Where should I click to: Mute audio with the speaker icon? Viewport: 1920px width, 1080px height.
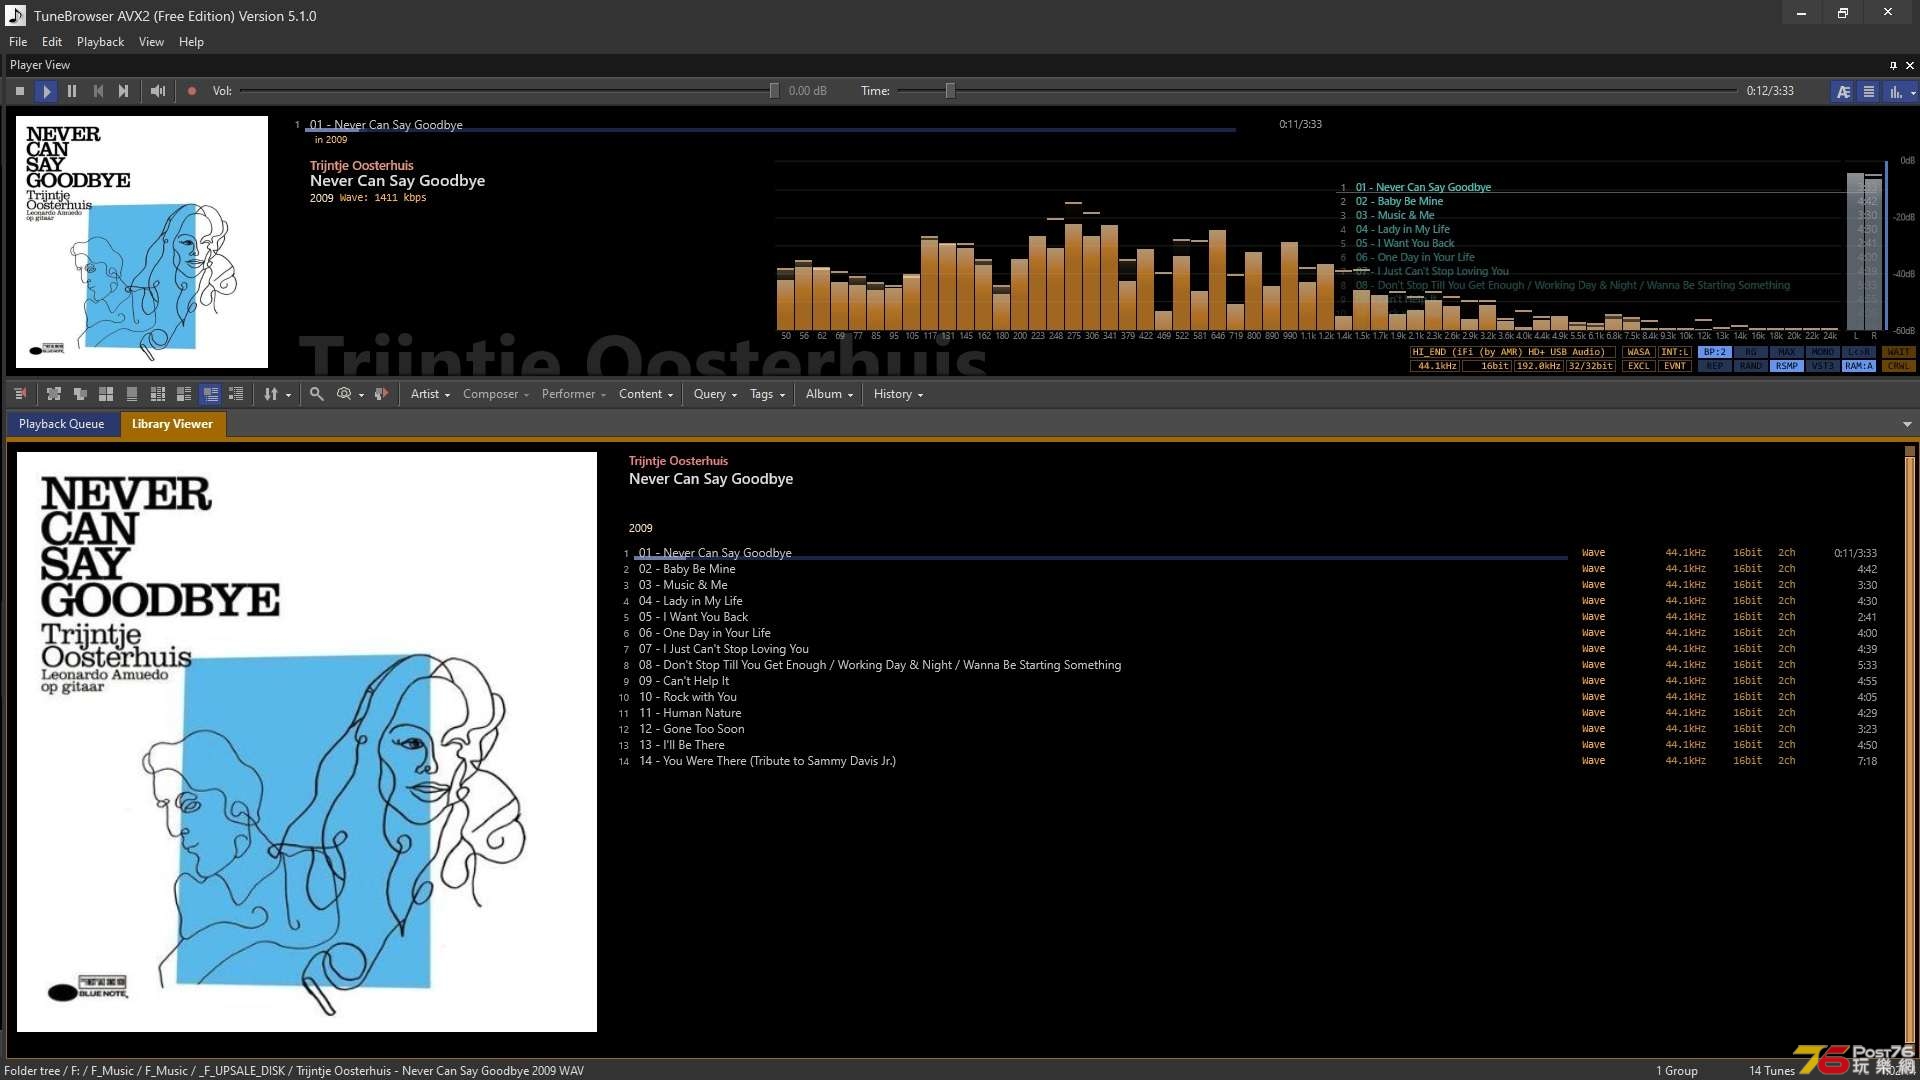(x=158, y=91)
